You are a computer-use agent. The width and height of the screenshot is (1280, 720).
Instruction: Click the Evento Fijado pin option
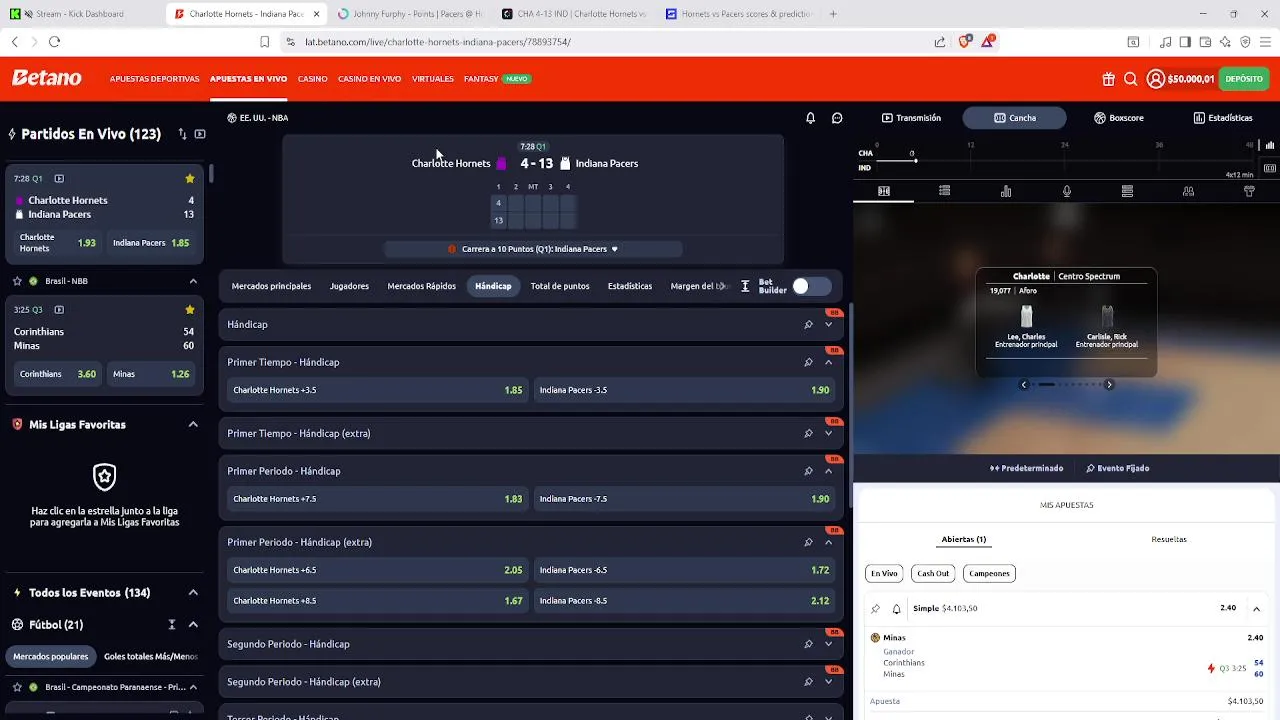pos(1117,468)
